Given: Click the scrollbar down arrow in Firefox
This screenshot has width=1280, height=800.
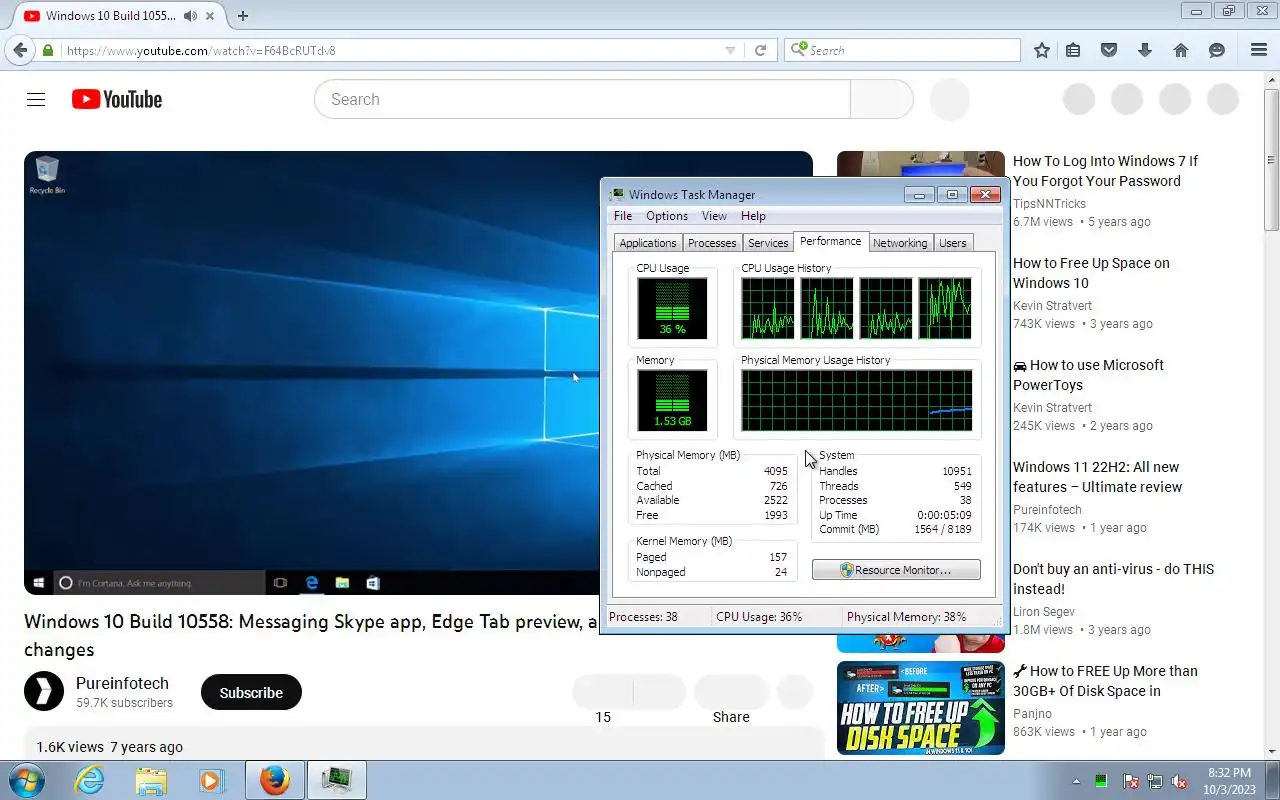Looking at the screenshot, I should click(1272, 751).
